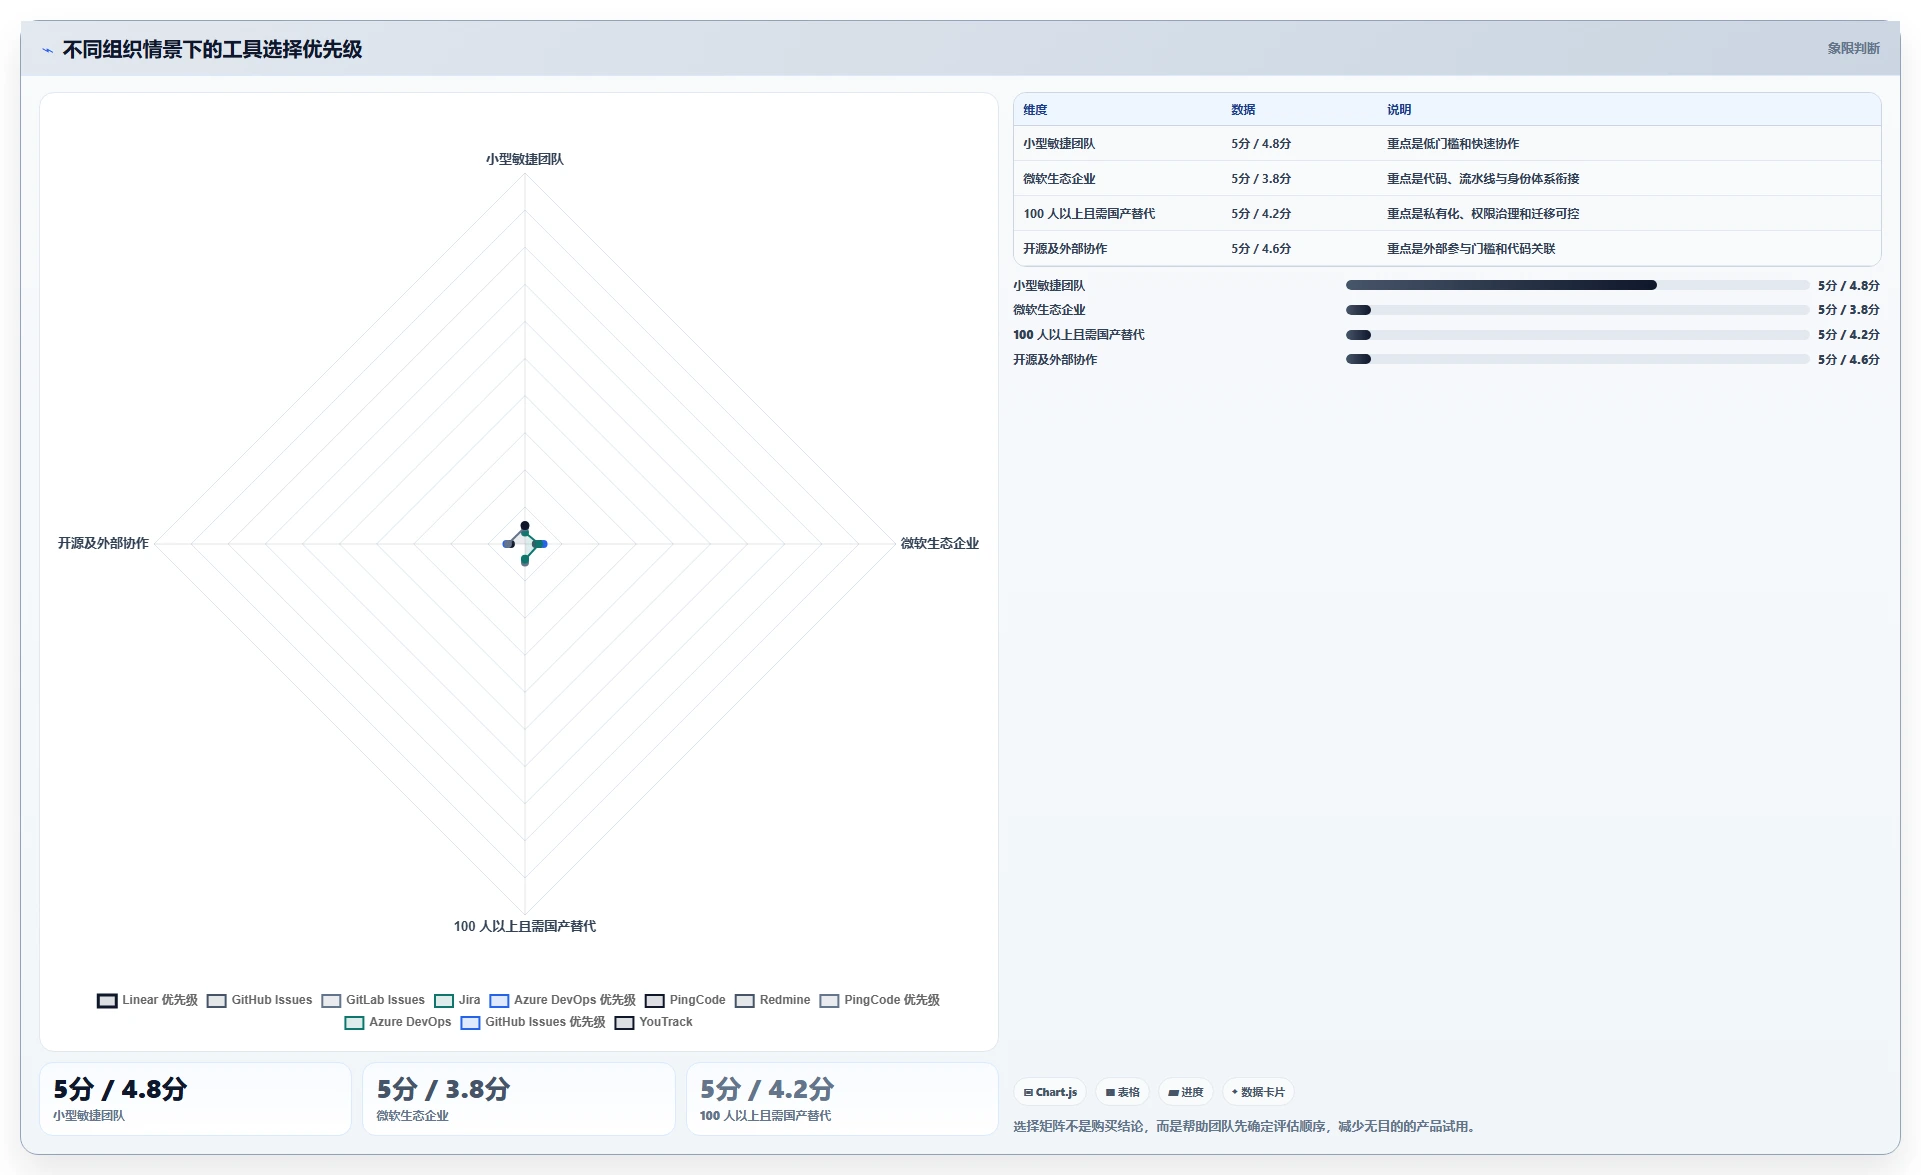Toggle Jira legend entry
Viewport: 1921px width, 1175px height.
point(457,1001)
